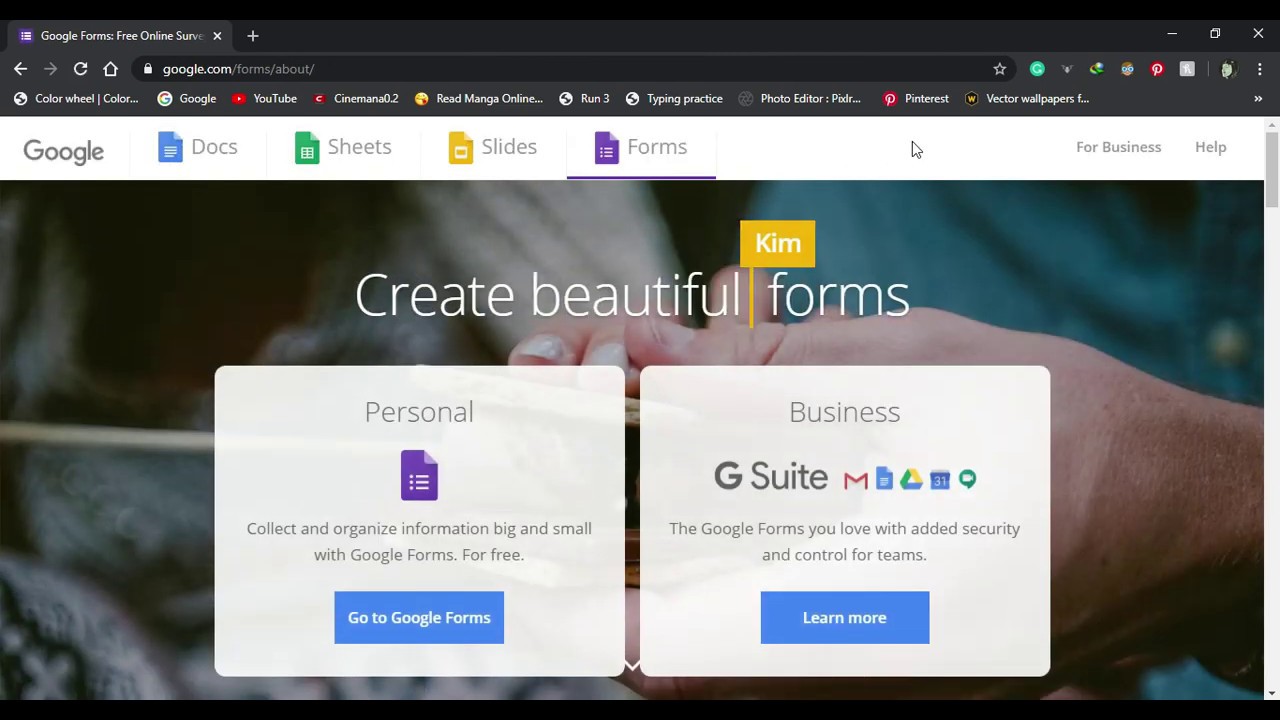The height and width of the screenshot is (720, 1280).
Task: Click the Business card heading
Action: (x=845, y=412)
